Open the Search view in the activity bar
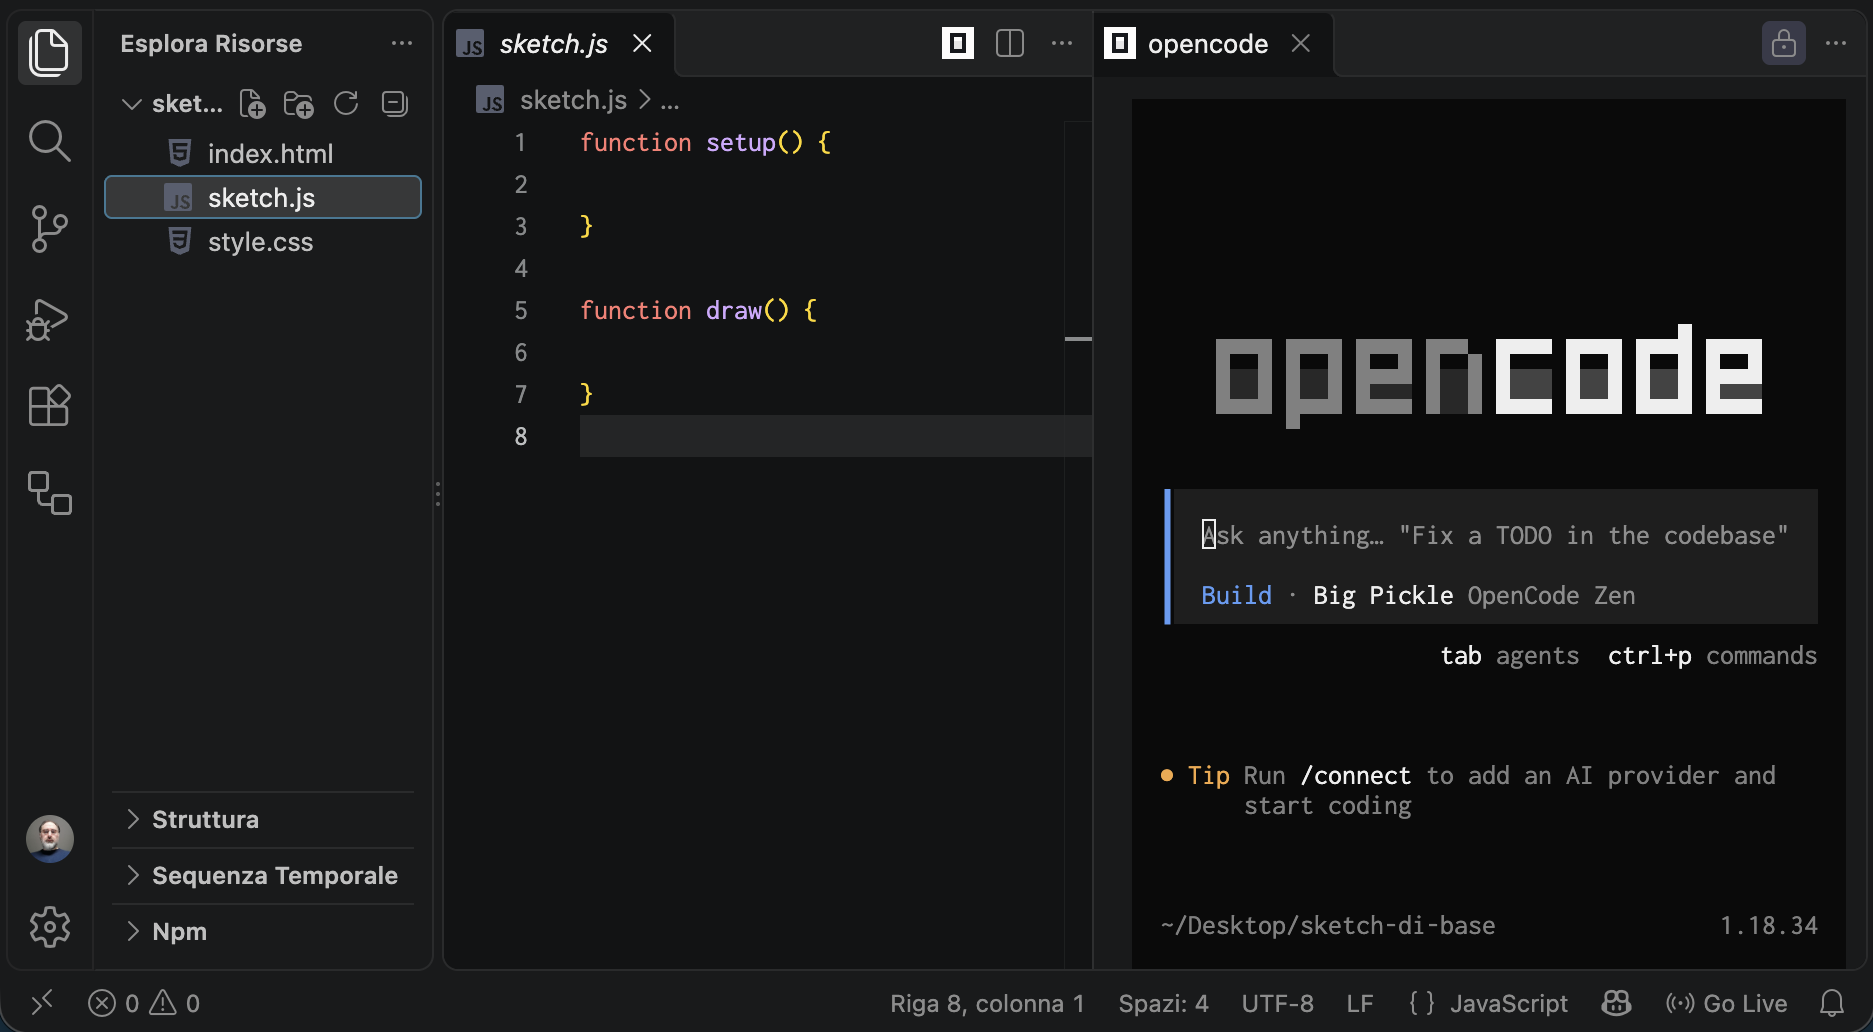The height and width of the screenshot is (1032, 1873). 49,141
